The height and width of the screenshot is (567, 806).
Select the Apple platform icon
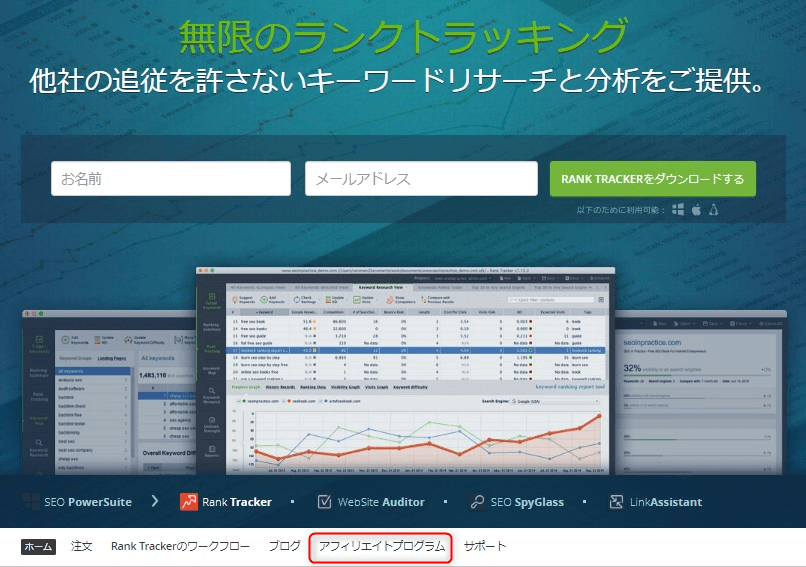[696, 209]
